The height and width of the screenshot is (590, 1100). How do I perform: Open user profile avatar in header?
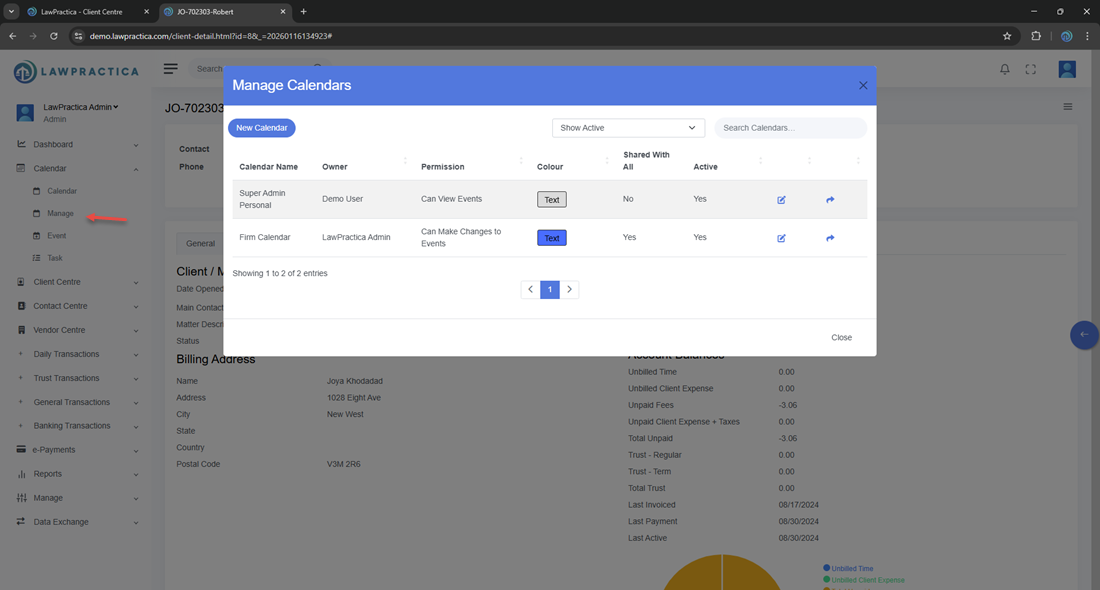click(1067, 69)
